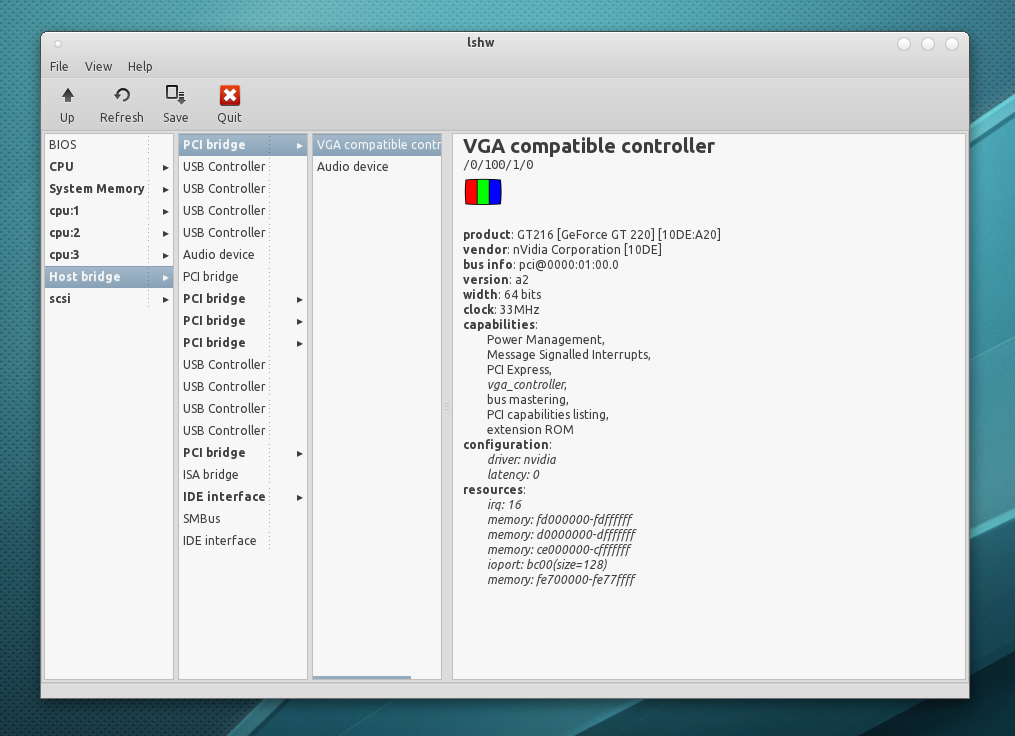Expand the cpu:3 arrow
The image size is (1015, 736).
166,255
